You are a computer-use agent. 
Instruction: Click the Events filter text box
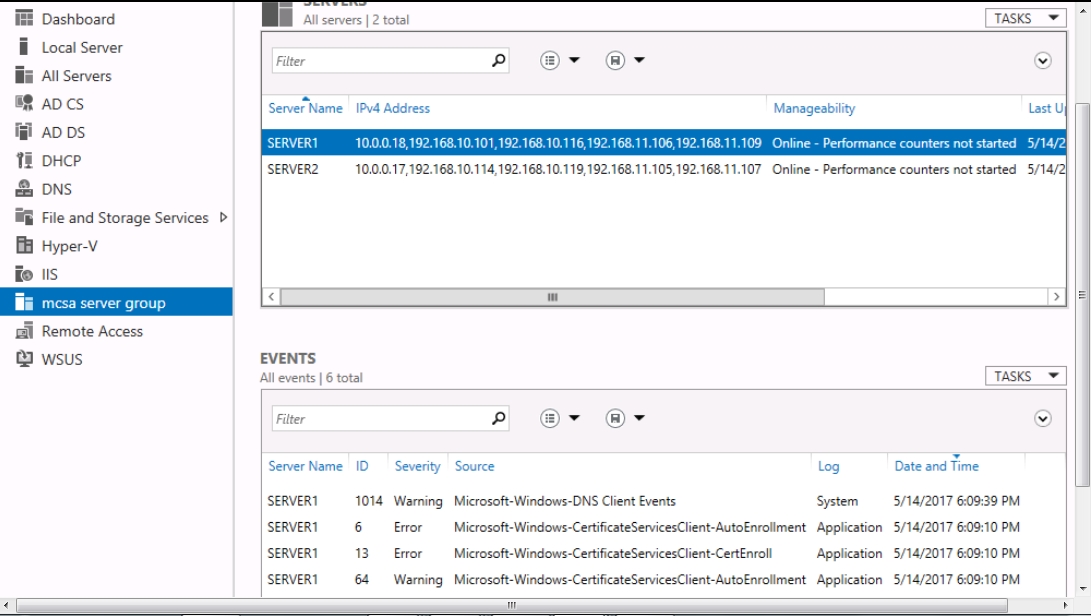[381, 418]
